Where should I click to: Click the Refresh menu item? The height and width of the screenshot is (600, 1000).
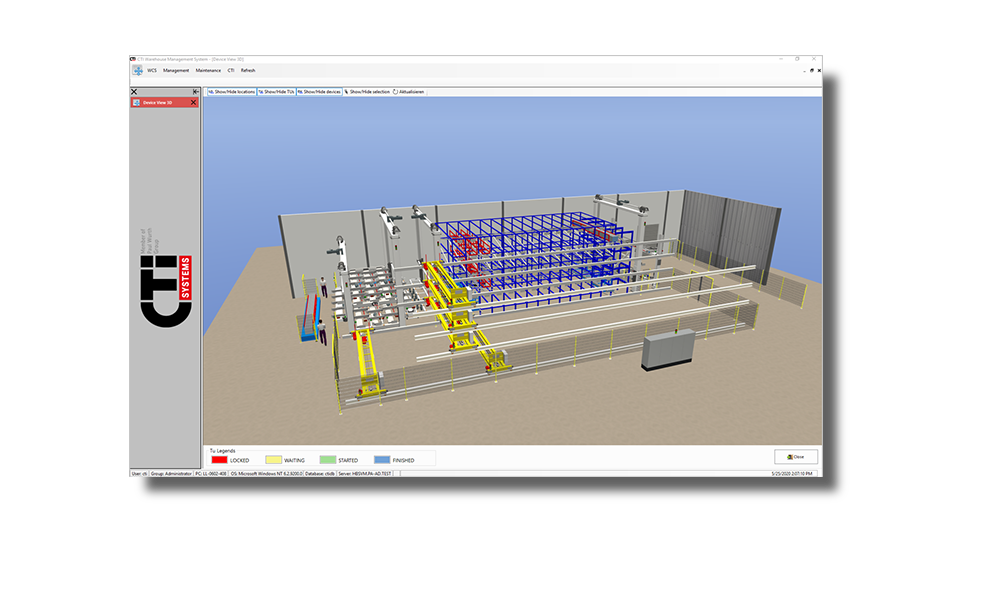coord(248,71)
